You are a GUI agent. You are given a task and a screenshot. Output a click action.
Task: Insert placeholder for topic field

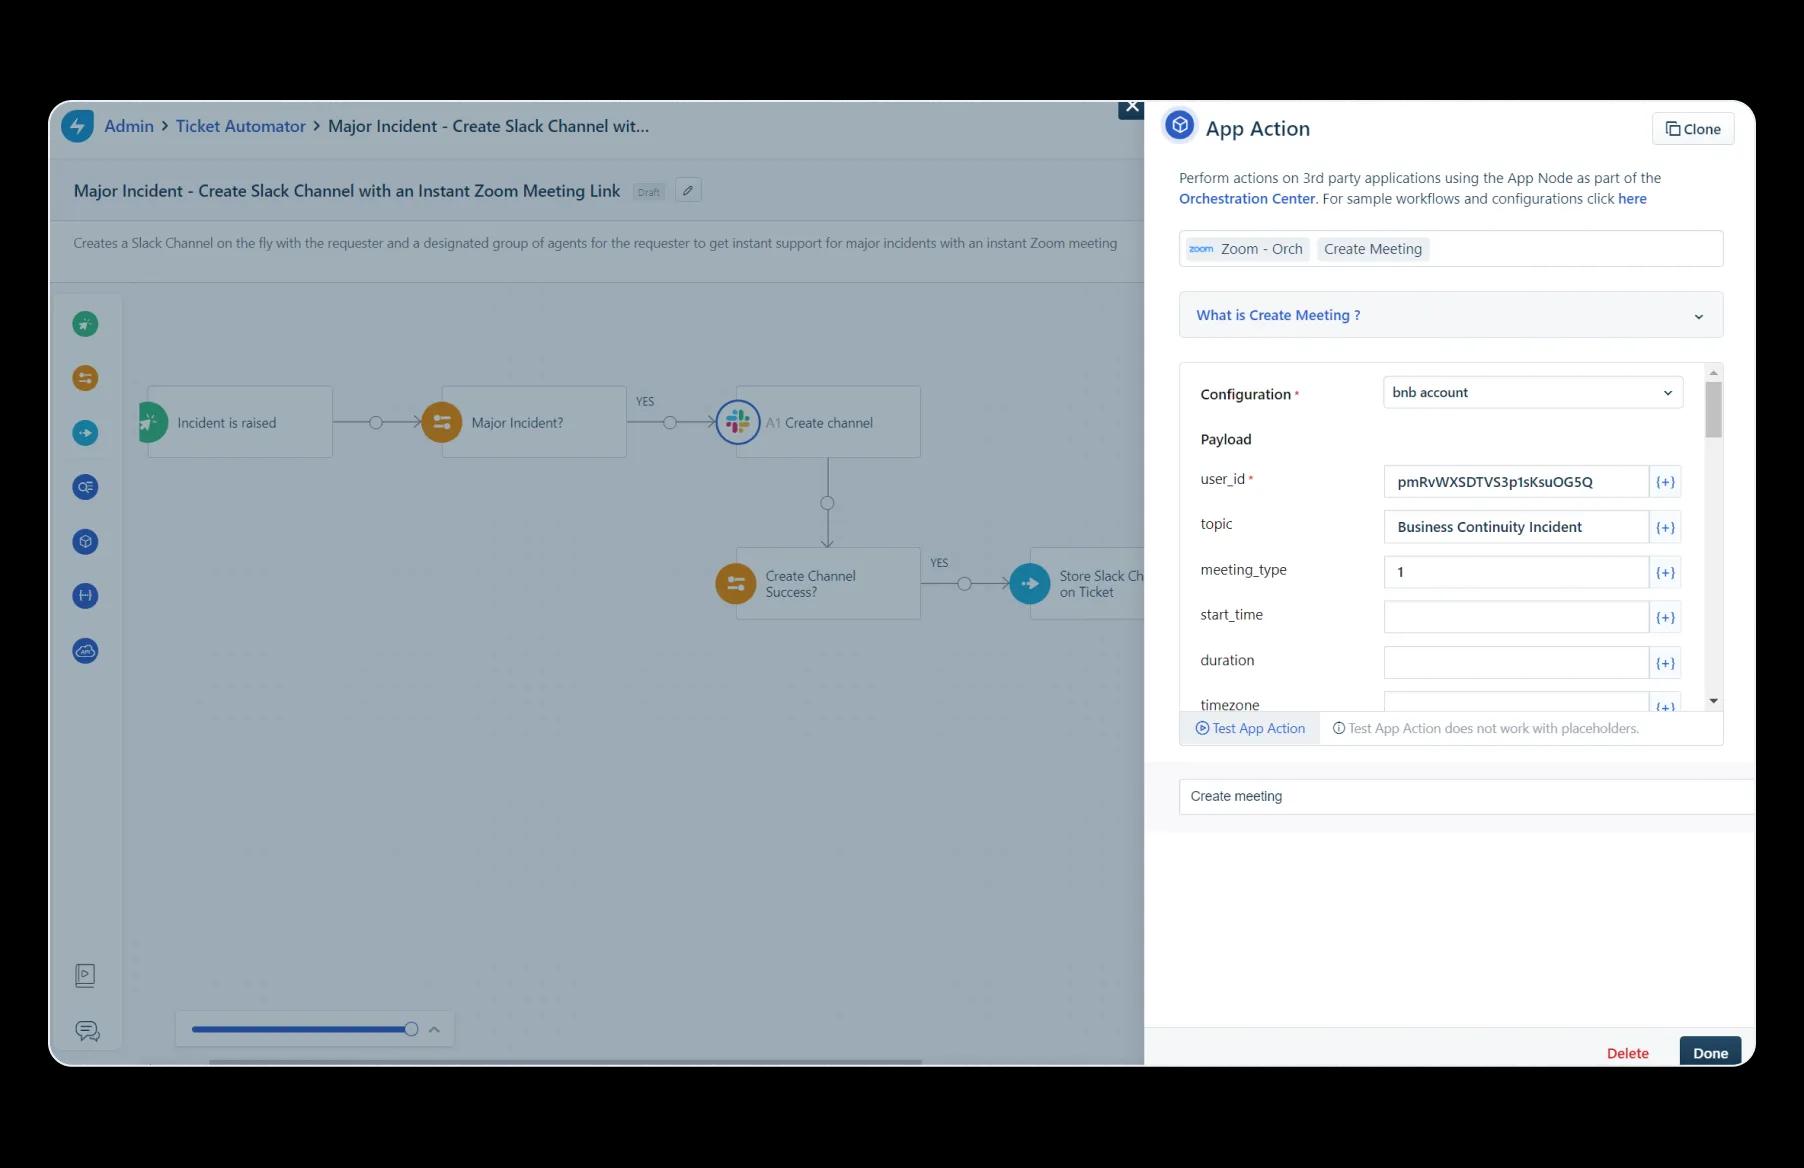[1665, 527]
